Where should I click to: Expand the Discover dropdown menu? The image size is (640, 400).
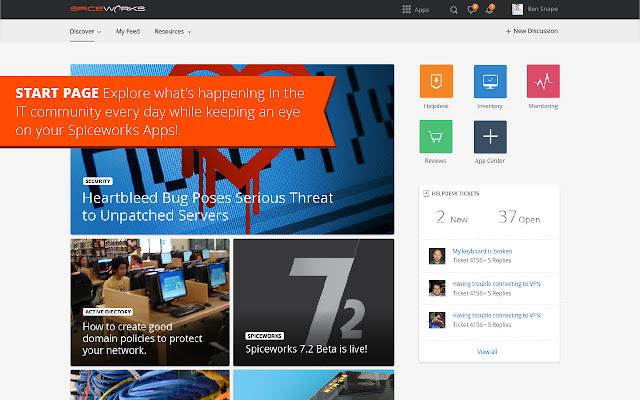(x=85, y=31)
